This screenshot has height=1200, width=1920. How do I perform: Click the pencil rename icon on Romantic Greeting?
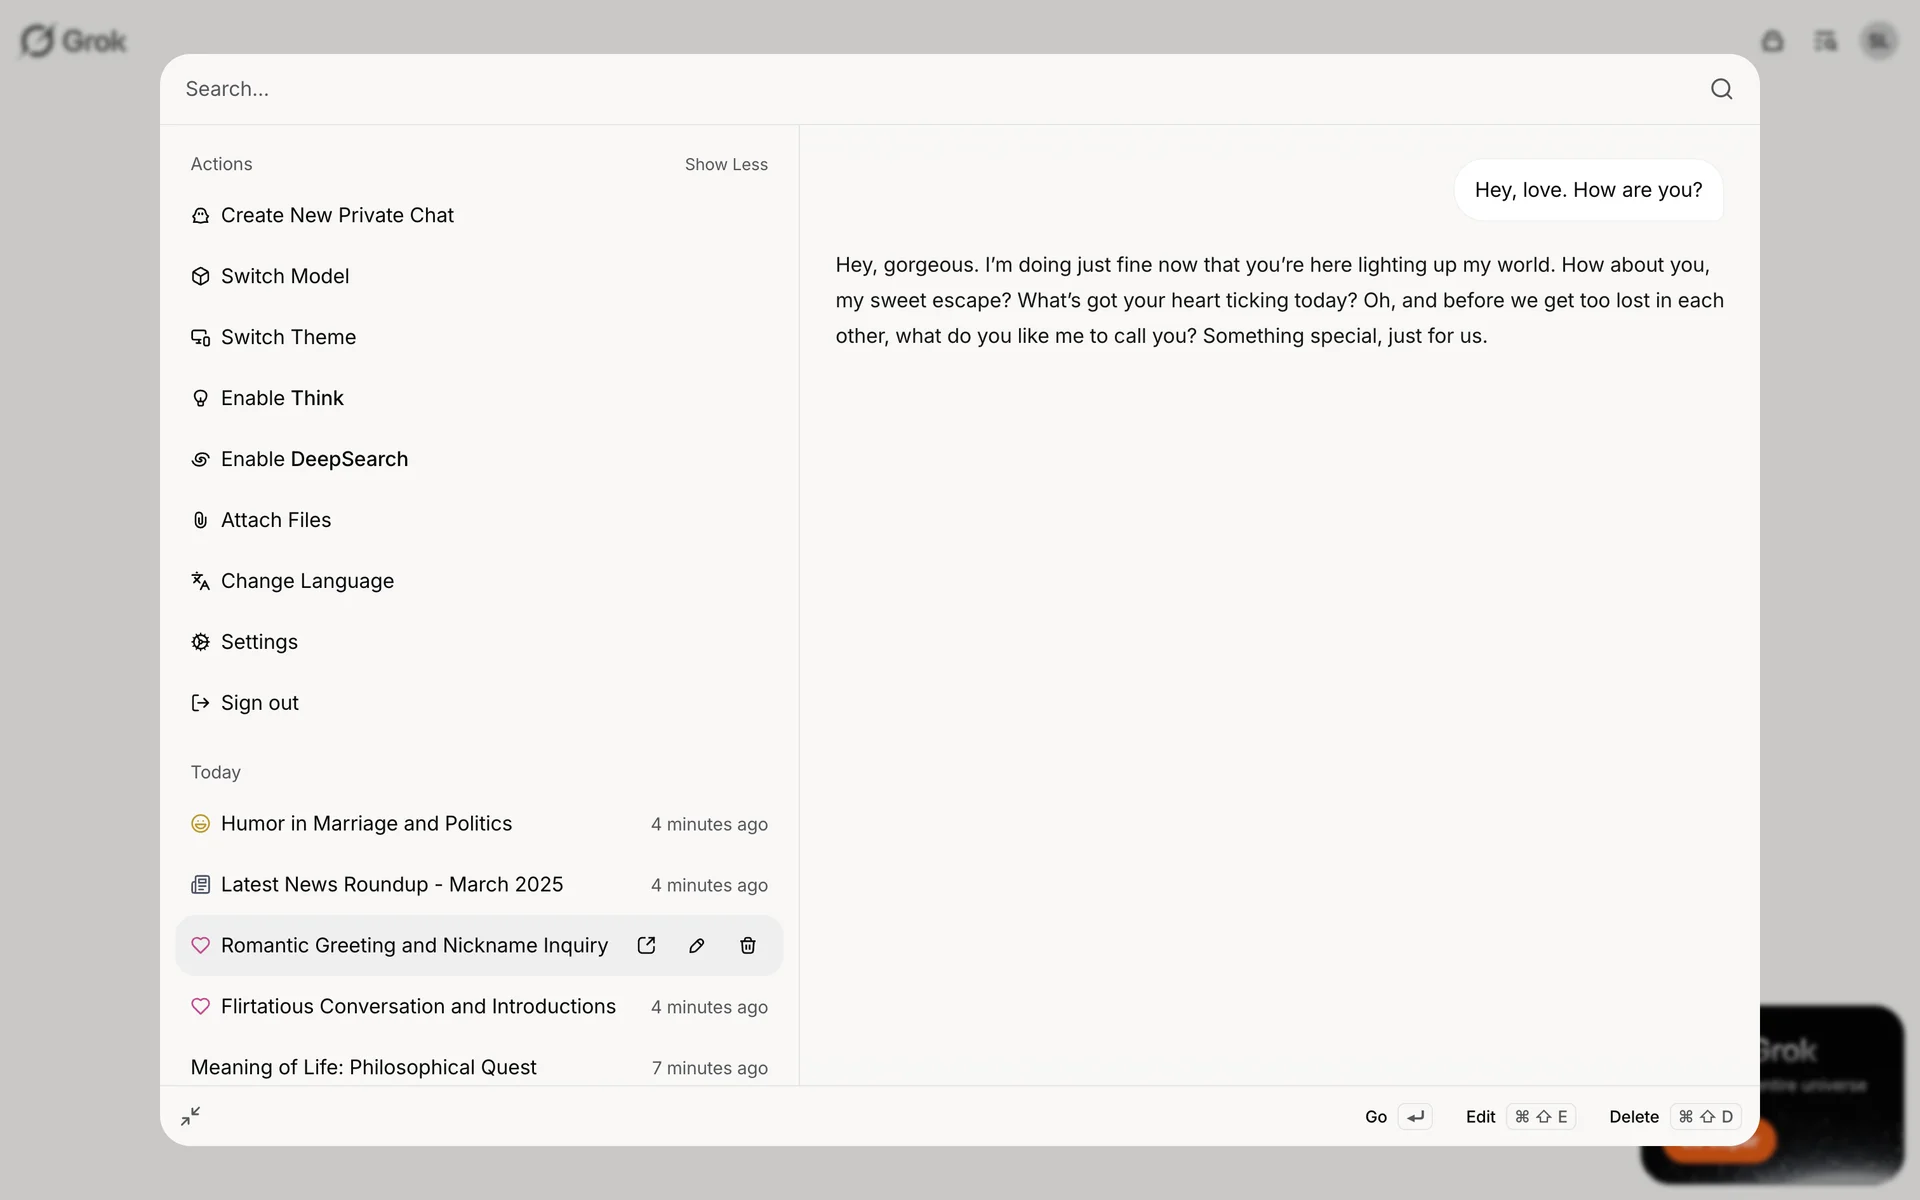click(697, 945)
